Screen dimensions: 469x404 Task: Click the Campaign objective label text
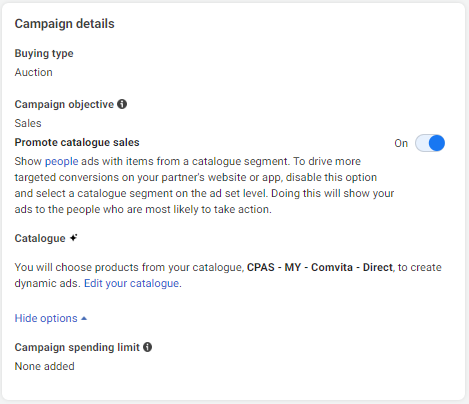click(x=64, y=104)
